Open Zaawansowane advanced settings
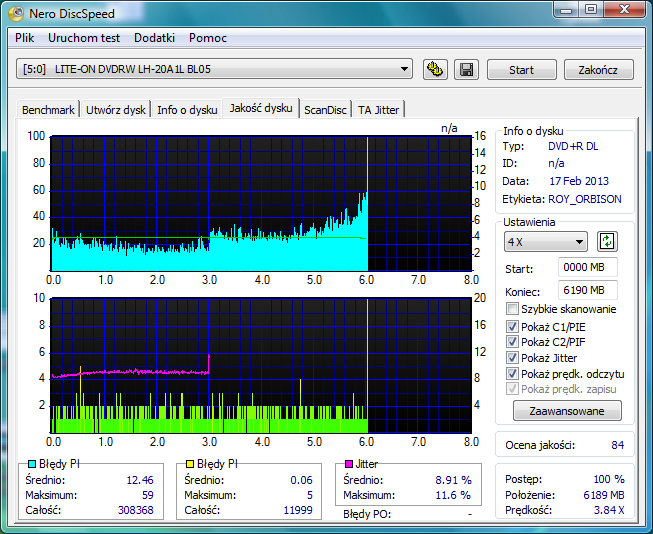This screenshot has height=534, width=653. point(567,411)
